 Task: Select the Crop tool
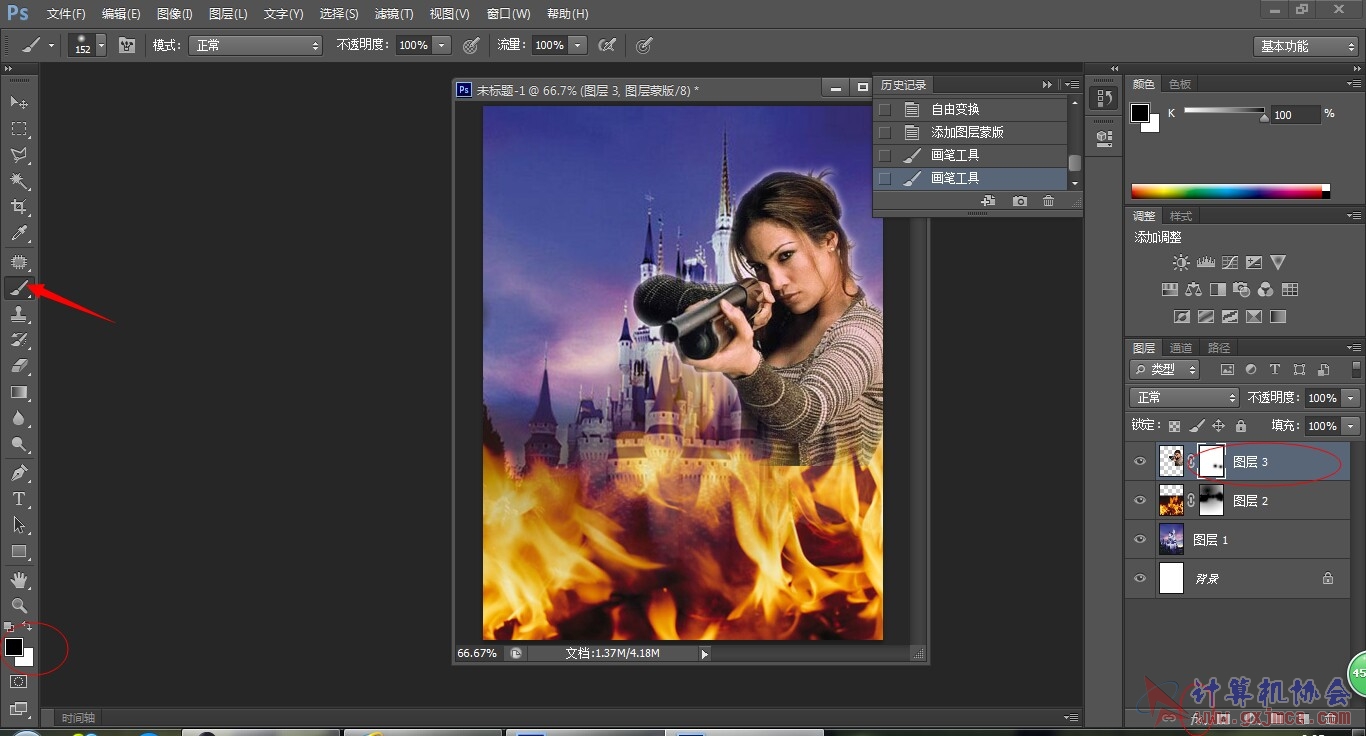pyautogui.click(x=19, y=207)
